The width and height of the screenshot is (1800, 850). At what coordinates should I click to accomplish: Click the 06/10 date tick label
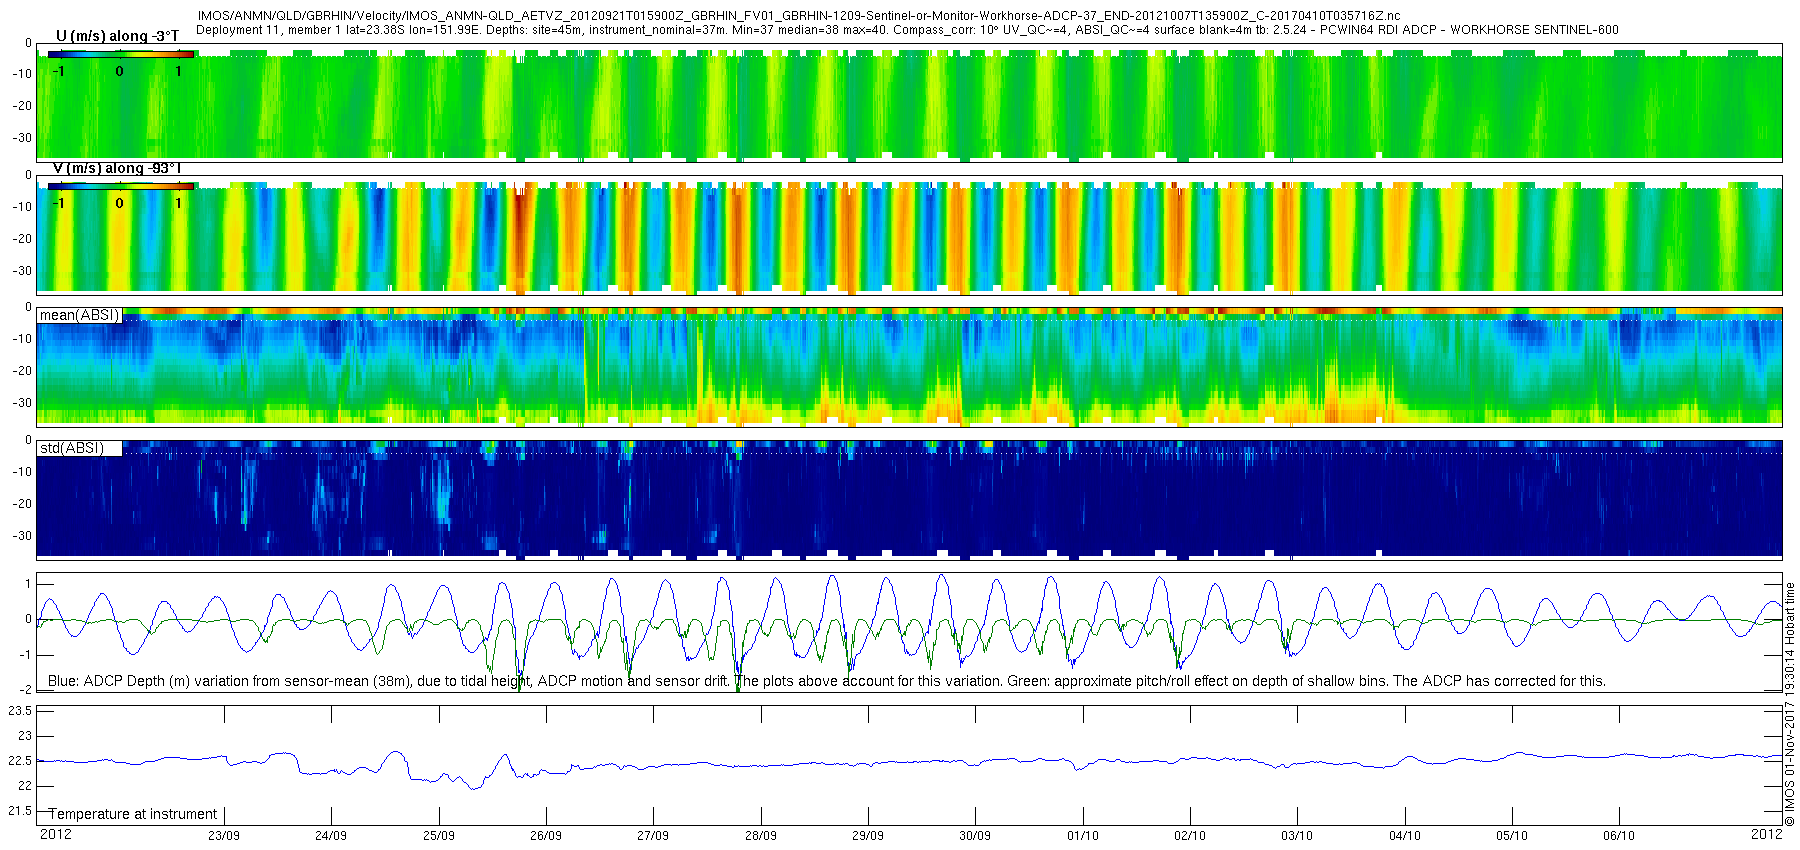(1619, 836)
